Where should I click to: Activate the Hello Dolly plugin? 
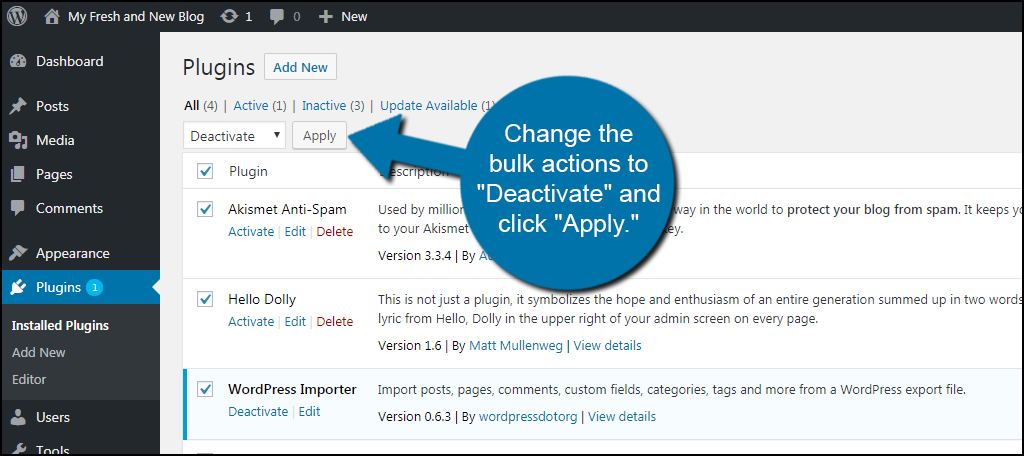[x=251, y=321]
